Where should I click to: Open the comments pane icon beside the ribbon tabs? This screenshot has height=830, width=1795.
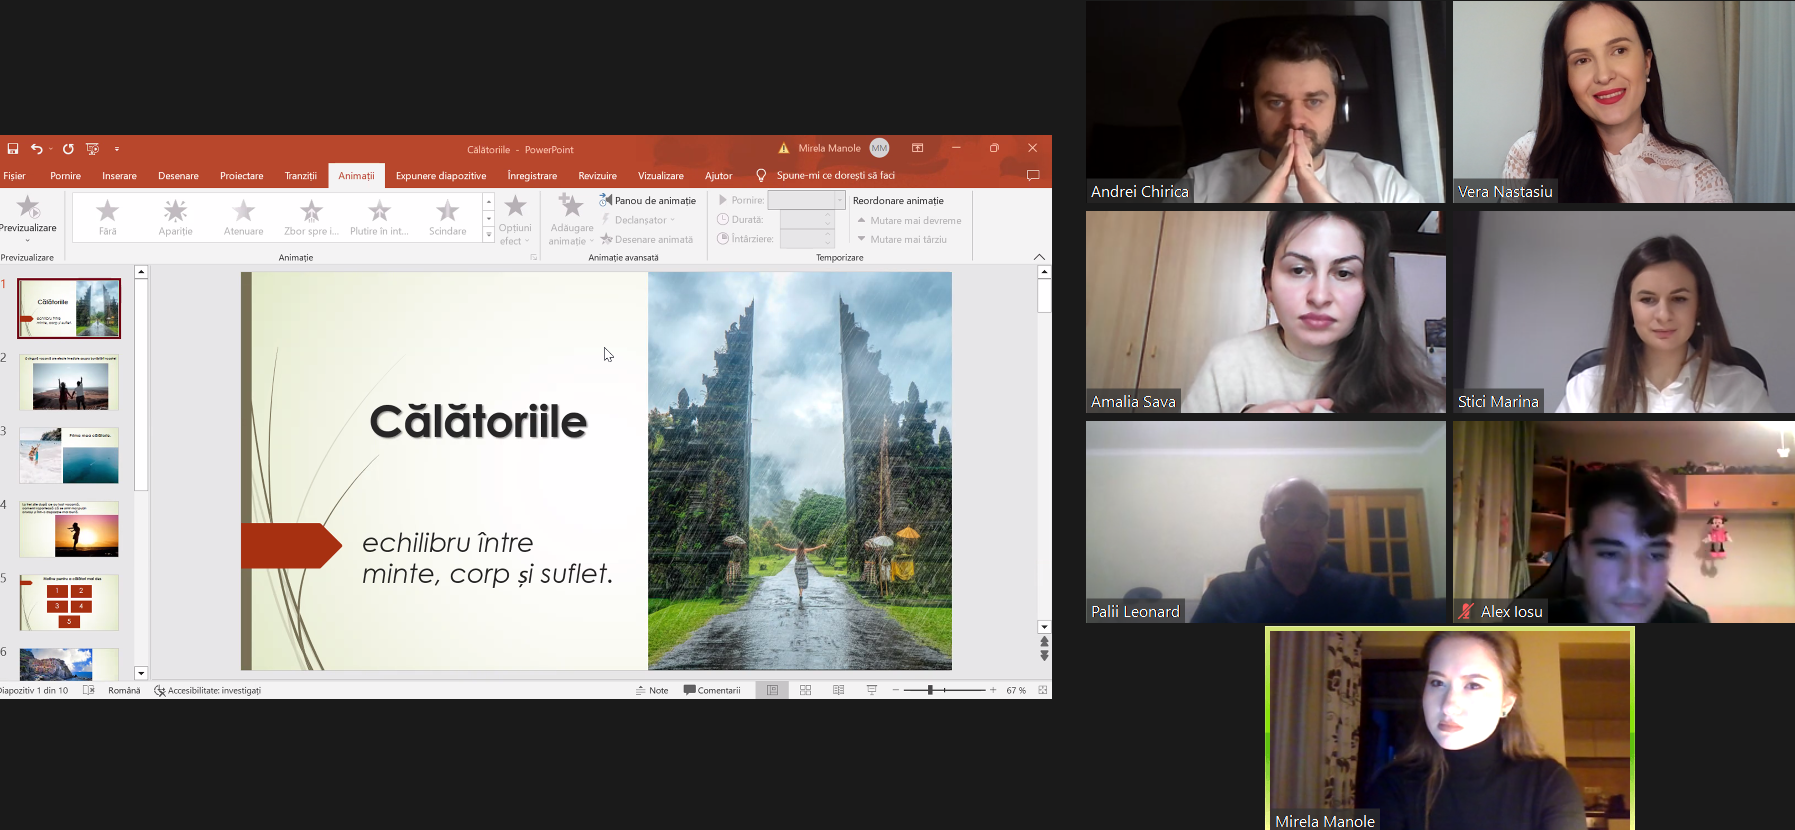coord(1033,175)
